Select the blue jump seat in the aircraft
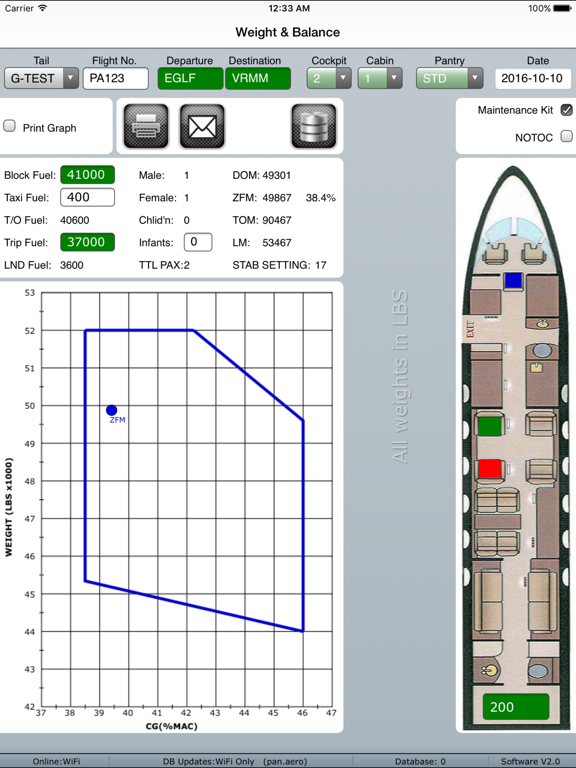Screen dimensions: 576x768 tap(513, 281)
